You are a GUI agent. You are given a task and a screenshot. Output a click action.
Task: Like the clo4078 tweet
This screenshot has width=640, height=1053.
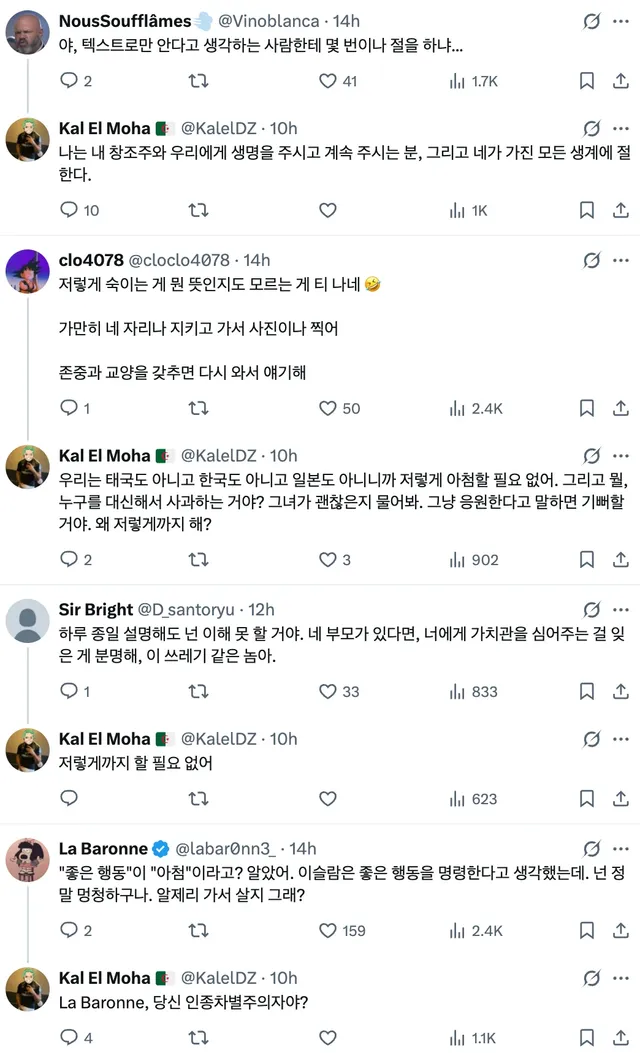tap(328, 408)
